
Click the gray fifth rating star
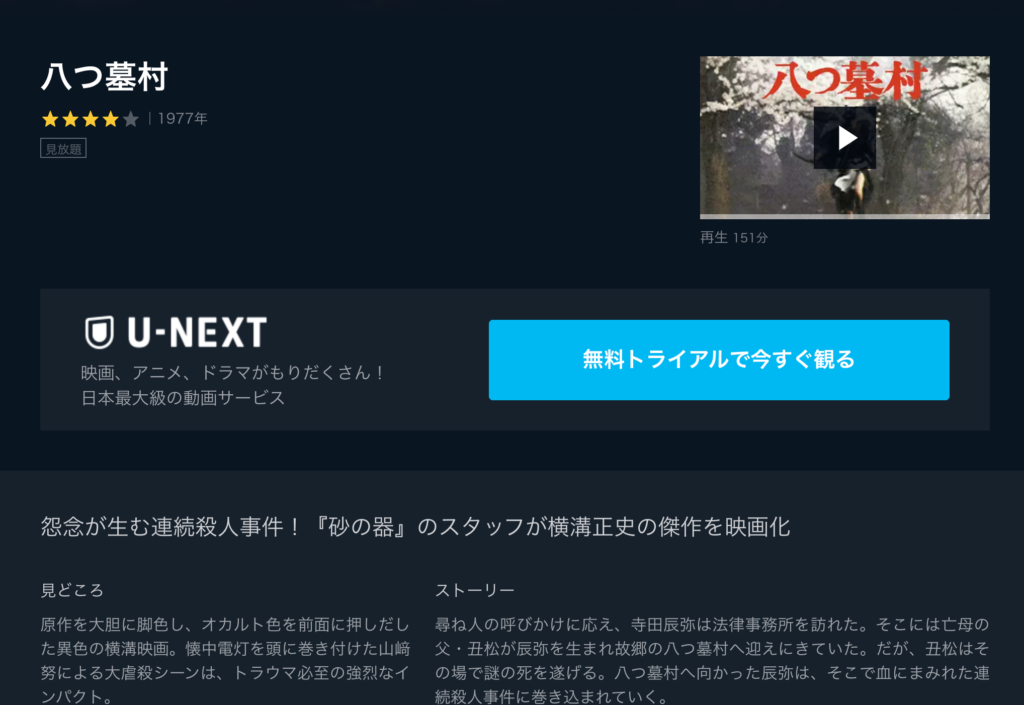tap(131, 119)
